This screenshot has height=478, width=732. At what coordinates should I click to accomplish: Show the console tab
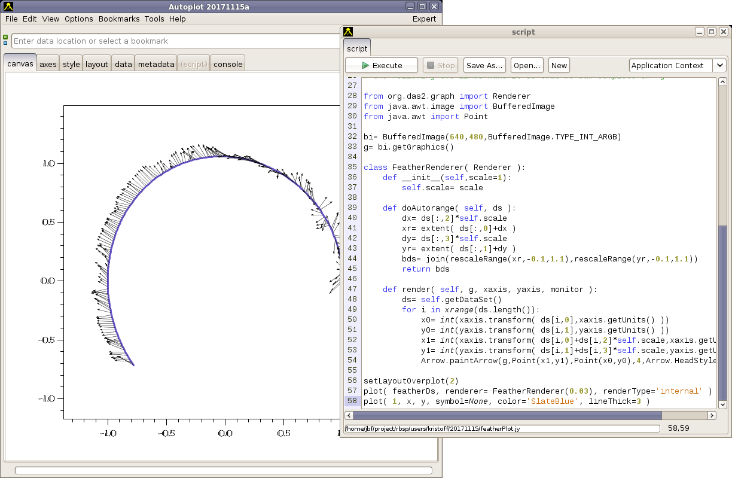[x=227, y=64]
